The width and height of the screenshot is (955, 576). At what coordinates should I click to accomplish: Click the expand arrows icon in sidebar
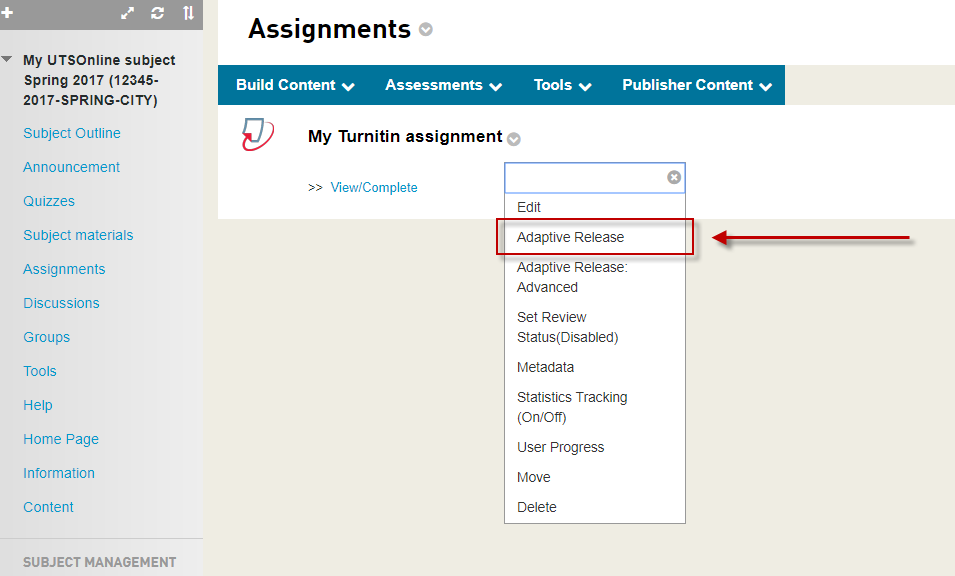click(x=127, y=13)
